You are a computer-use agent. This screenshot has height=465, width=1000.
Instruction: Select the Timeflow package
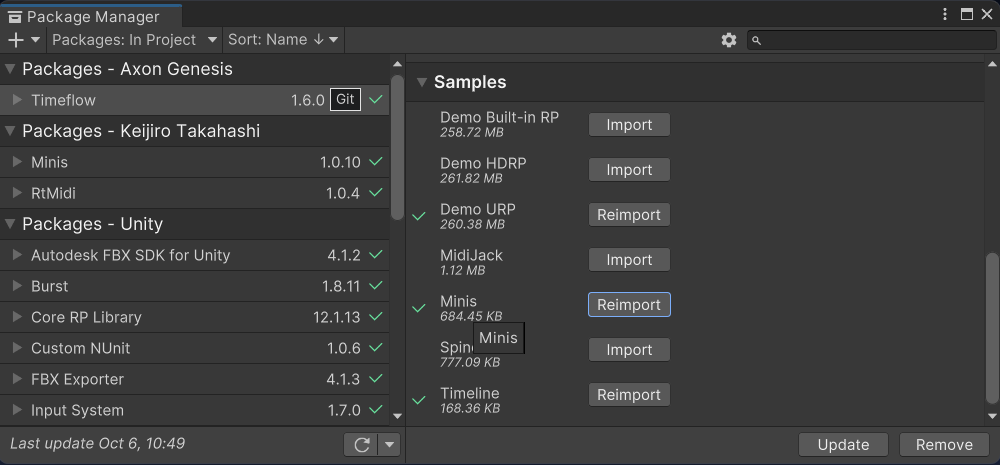[x=195, y=100]
